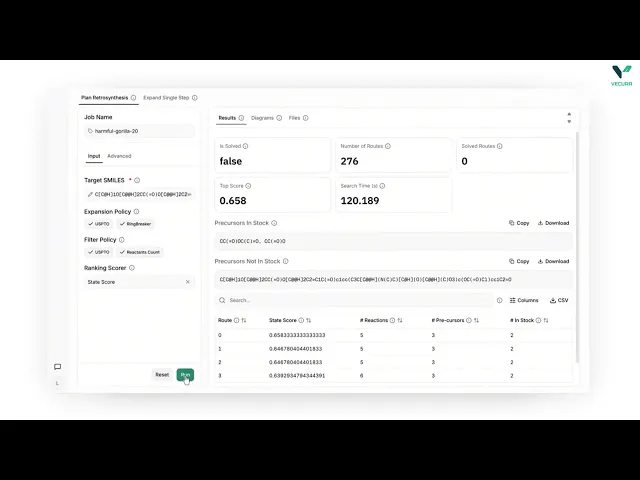This screenshot has width=640, height=480.
Task: Edit the Job Name field harmful-gorilla-20
Action: [139, 131]
